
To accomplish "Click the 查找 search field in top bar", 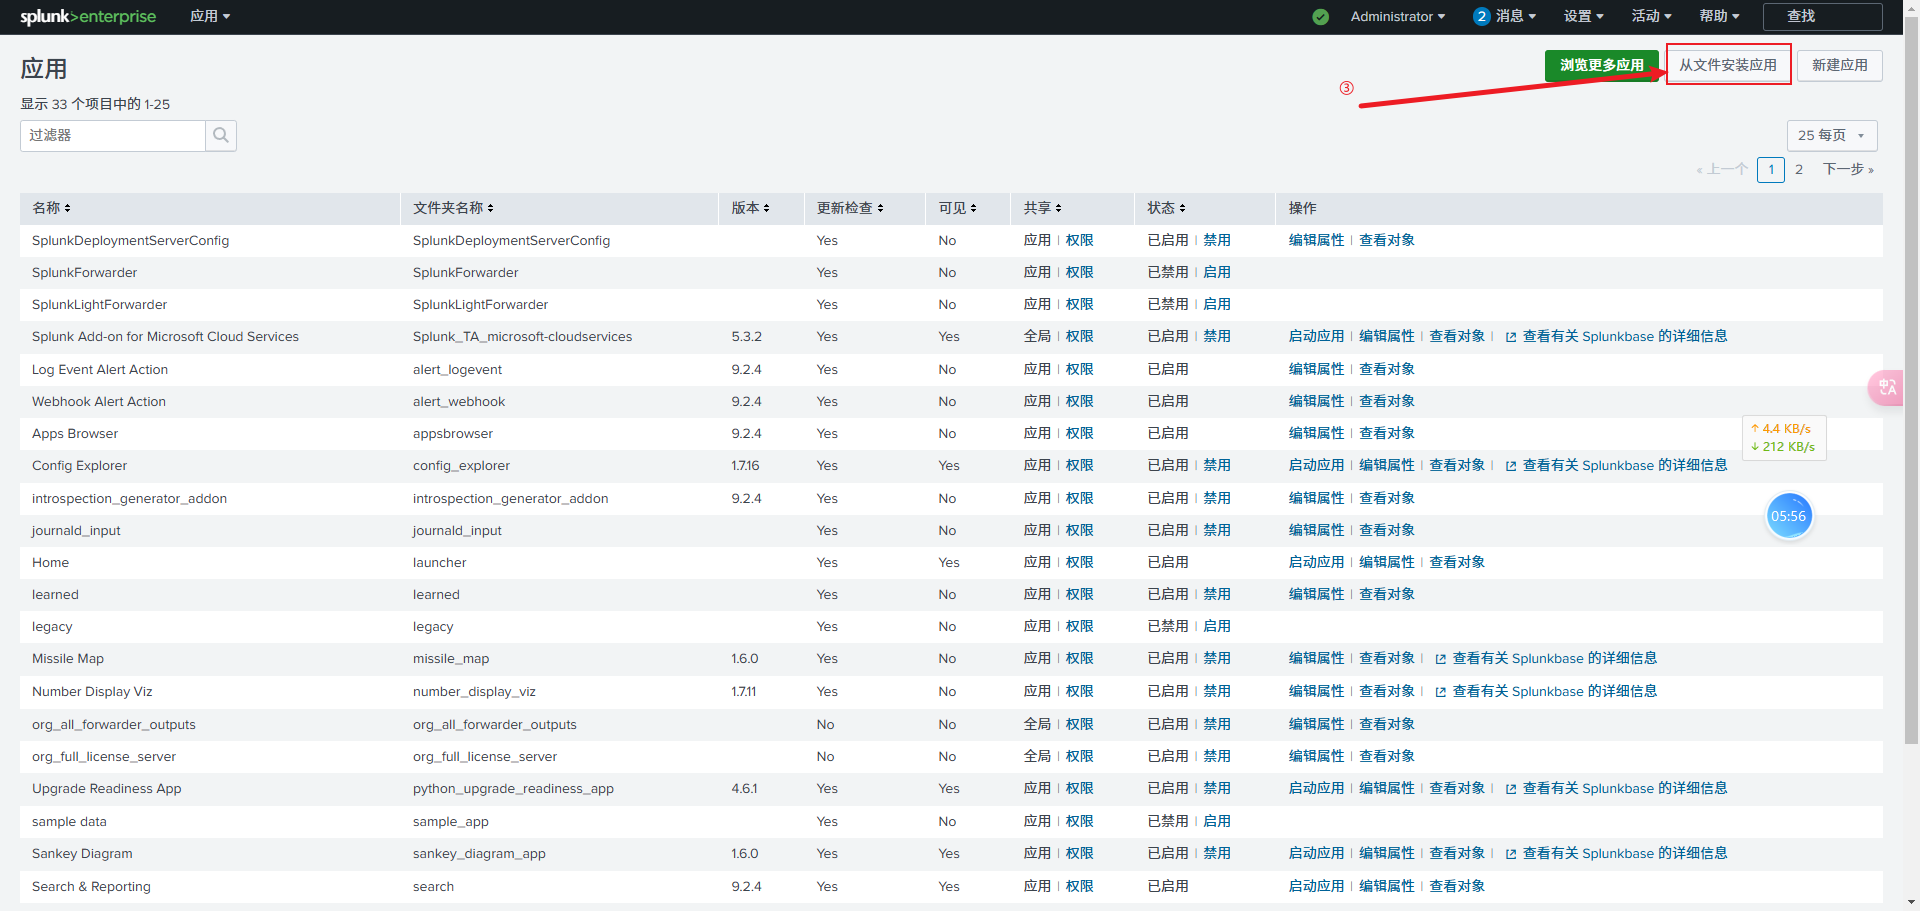I will (x=1822, y=17).
